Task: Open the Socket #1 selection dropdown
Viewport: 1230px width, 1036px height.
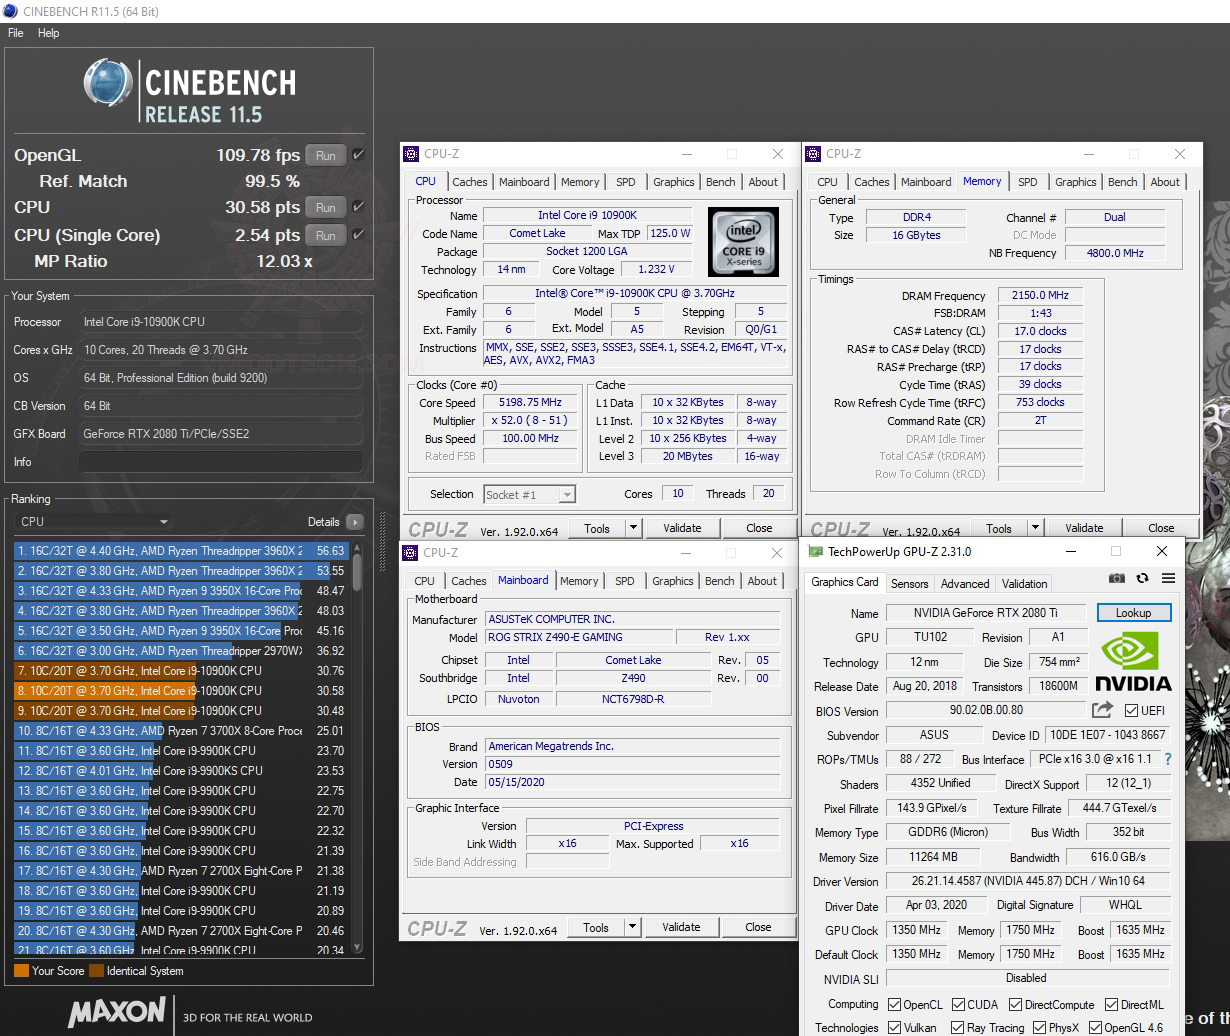Action: tap(567, 494)
